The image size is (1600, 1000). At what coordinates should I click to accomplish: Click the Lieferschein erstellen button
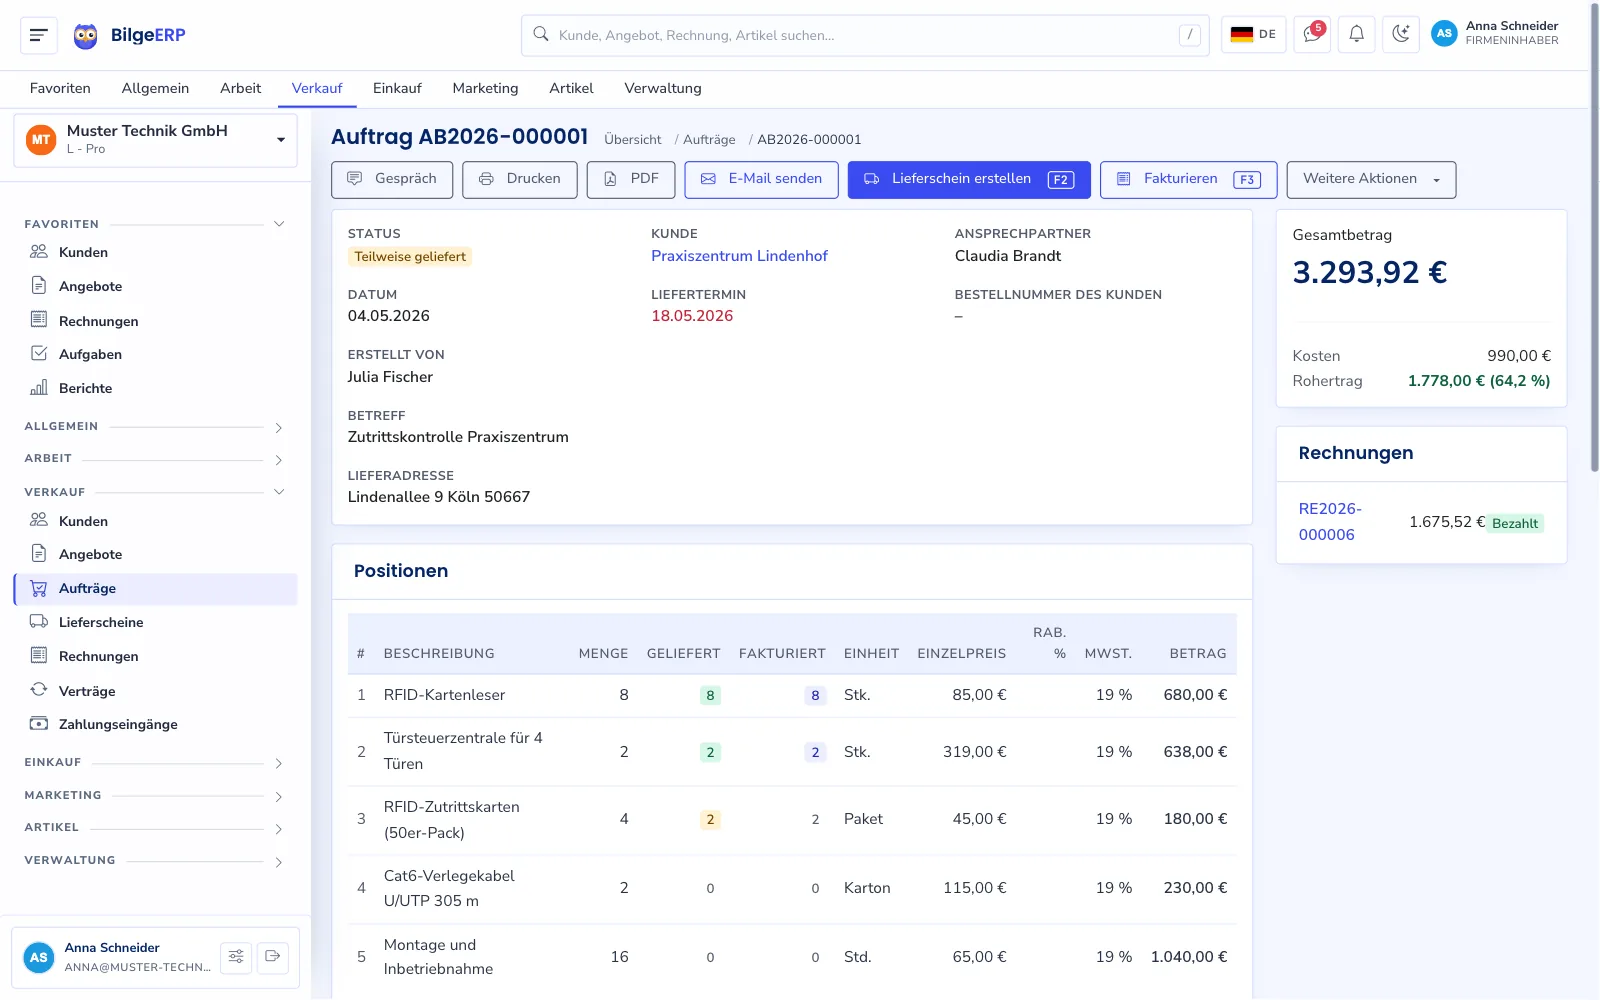969,180
